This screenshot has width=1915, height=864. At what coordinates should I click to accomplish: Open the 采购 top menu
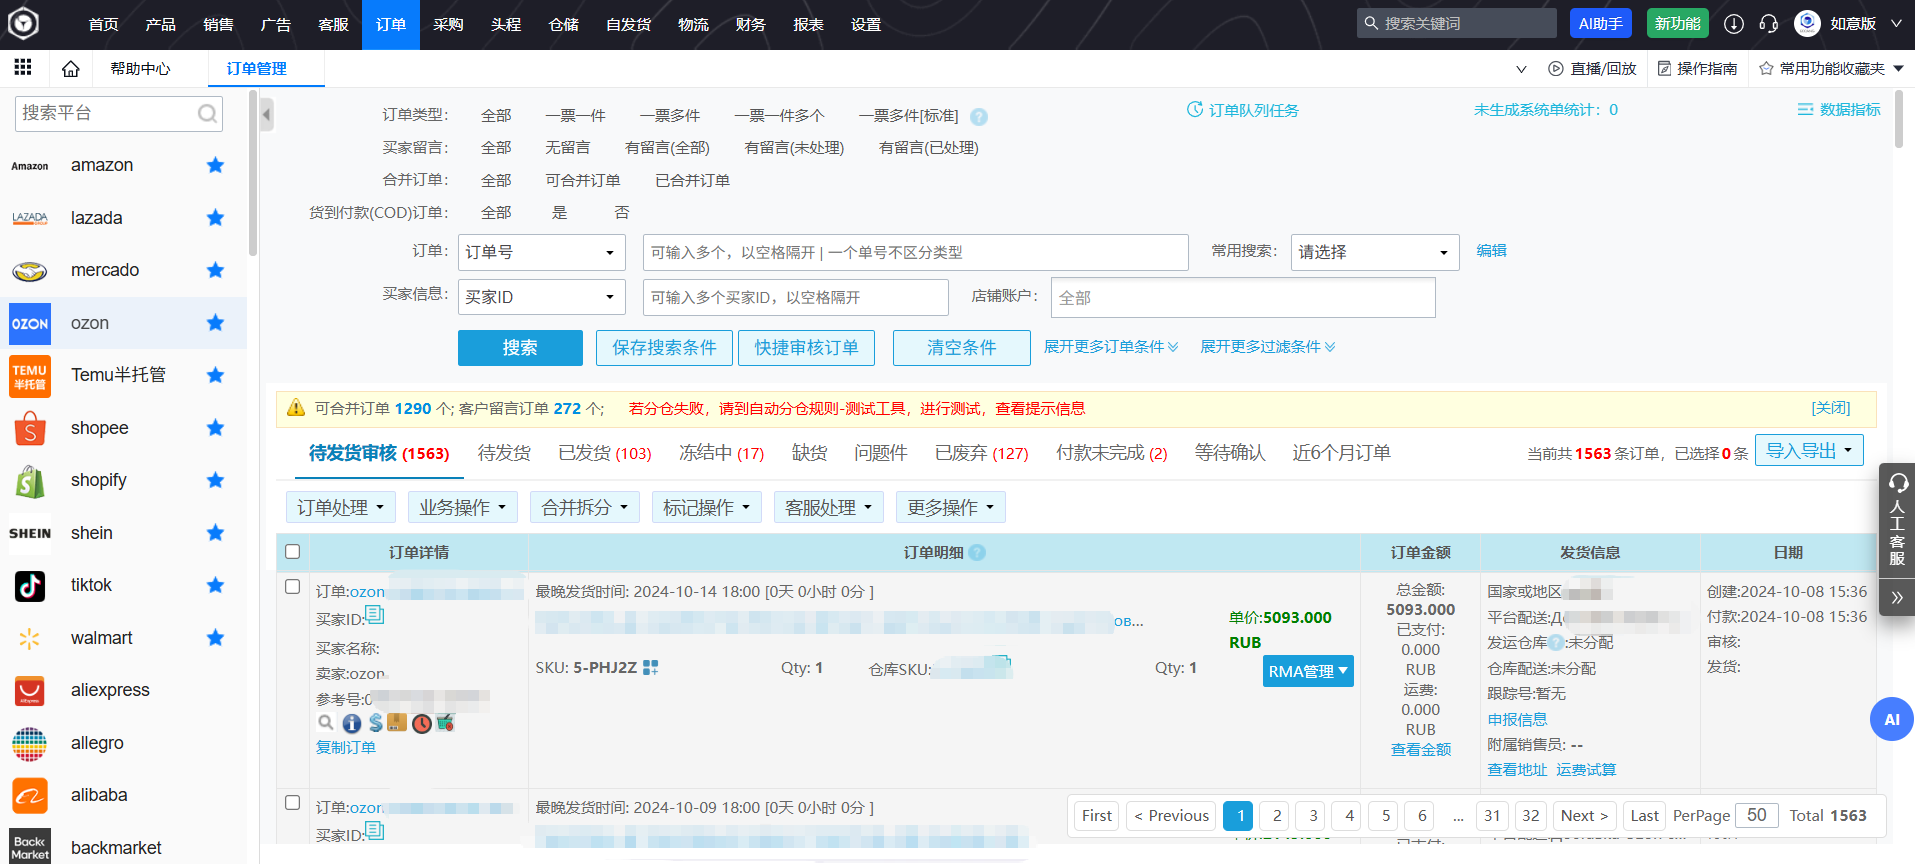[x=448, y=24]
